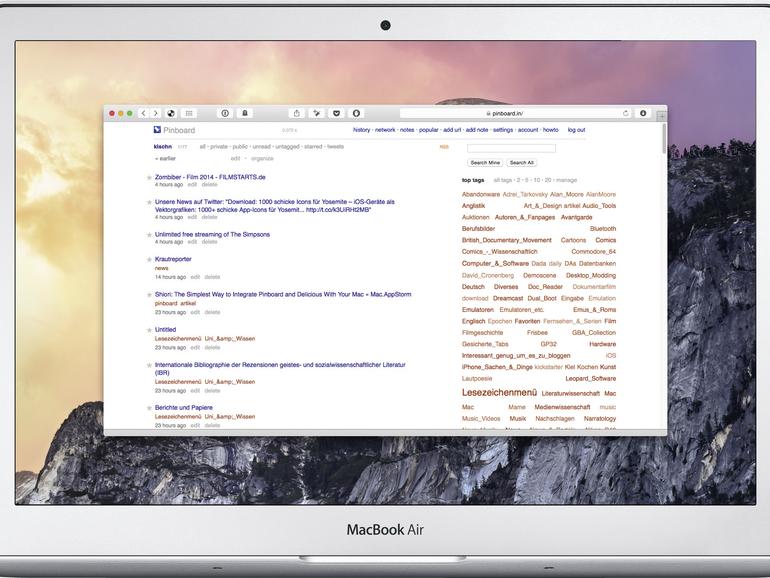Click the Safari window vertical scrollbar
Screen dimensions: 770x578
[664, 139]
